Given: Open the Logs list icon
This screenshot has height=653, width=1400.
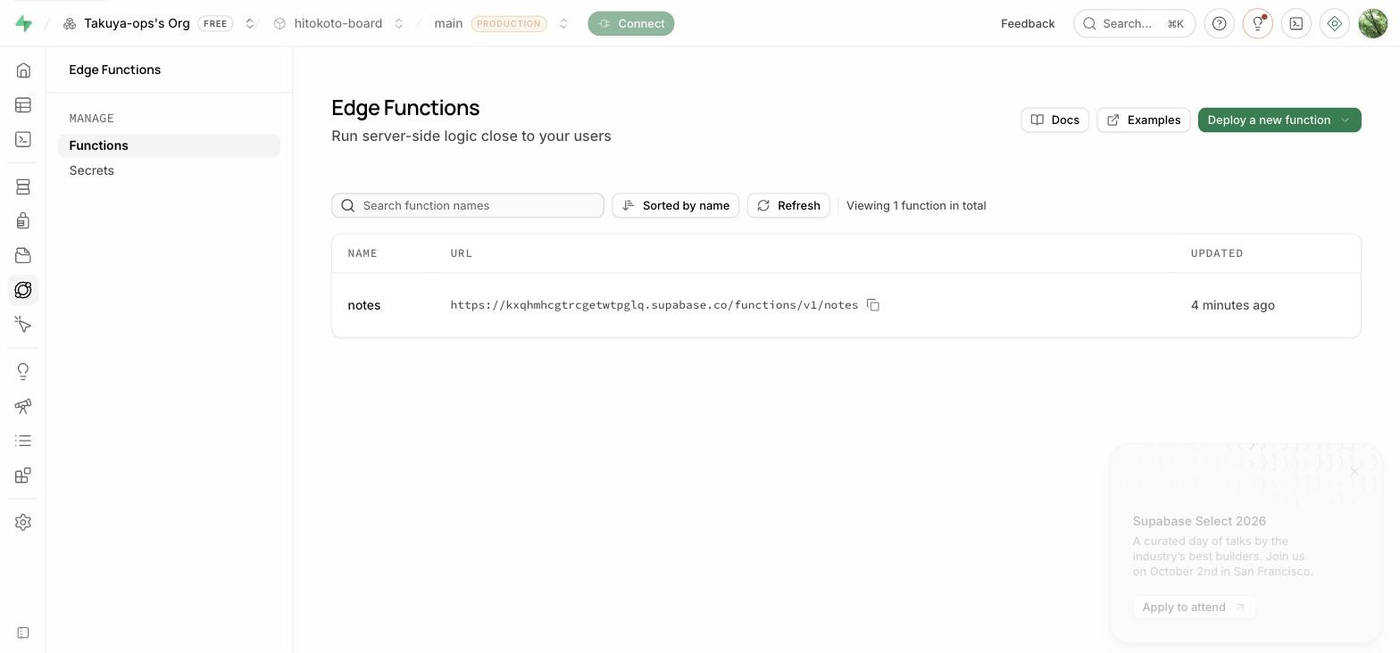Looking at the screenshot, I should pos(23,441).
